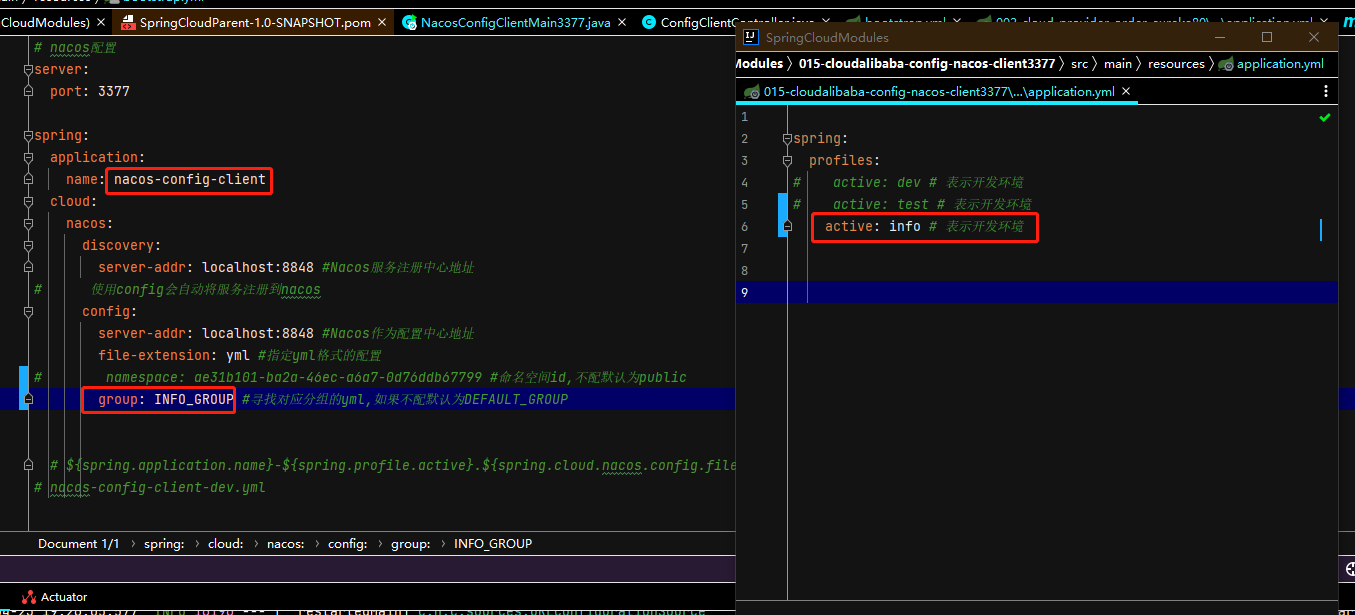Click the profiles: key in application.yml
This screenshot has height=615, width=1355.
[845, 160]
